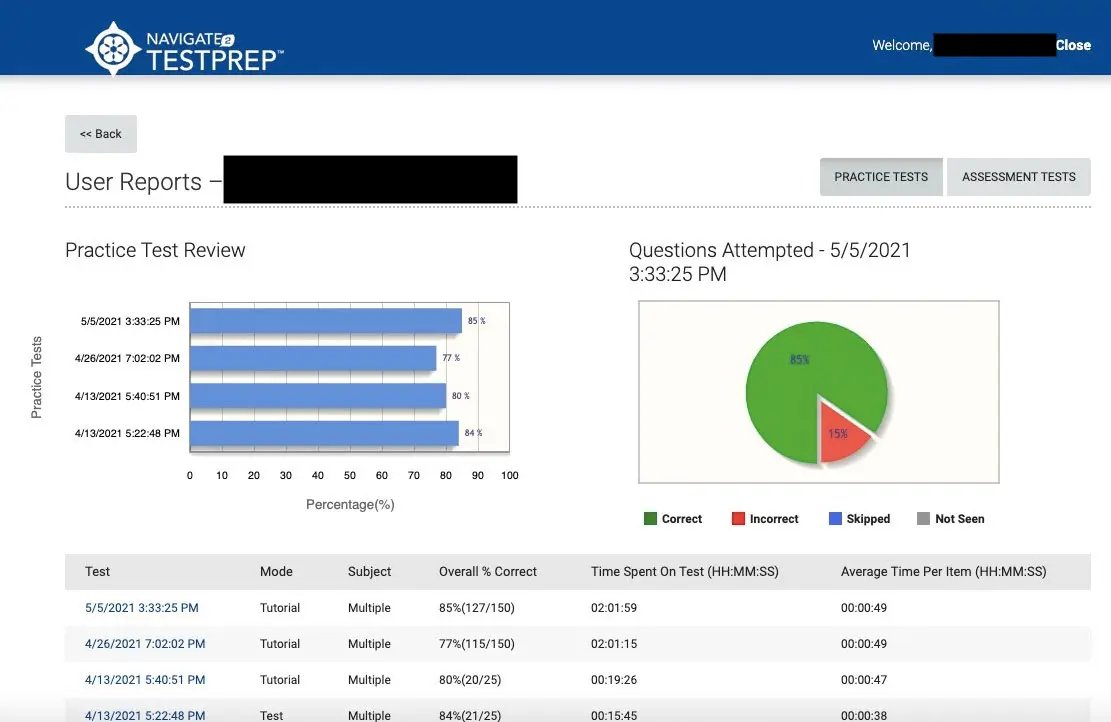Click the blue Skipped legend swatch
Screen dimensions: 1111x722
point(836,519)
